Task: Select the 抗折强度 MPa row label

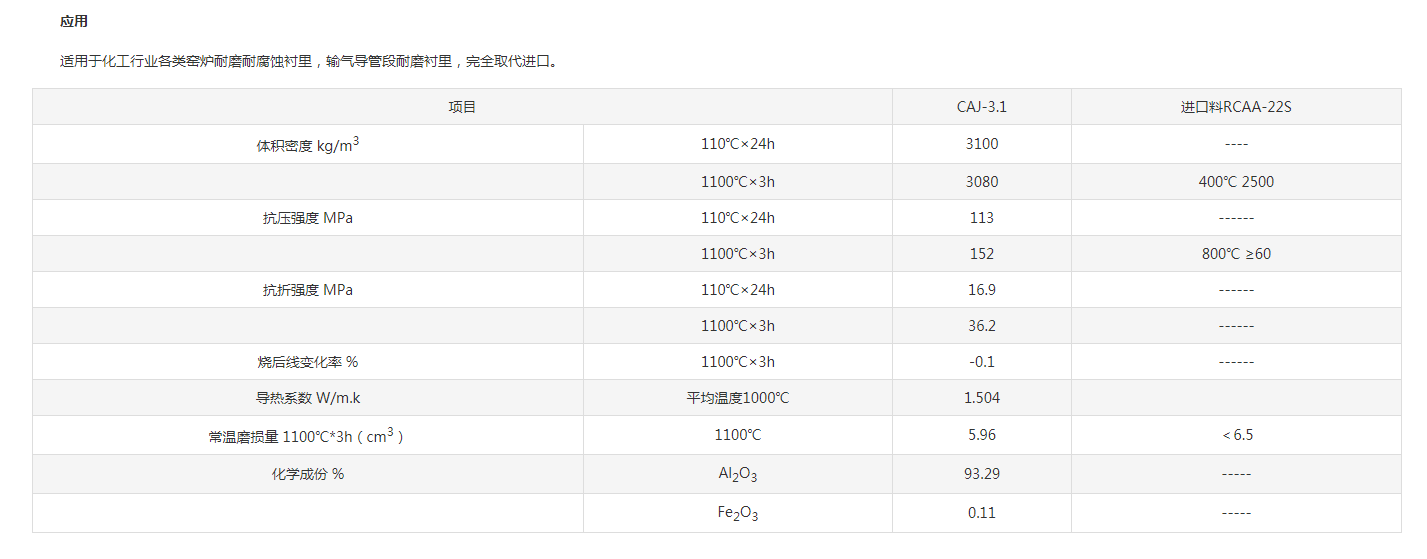Action: click(308, 290)
